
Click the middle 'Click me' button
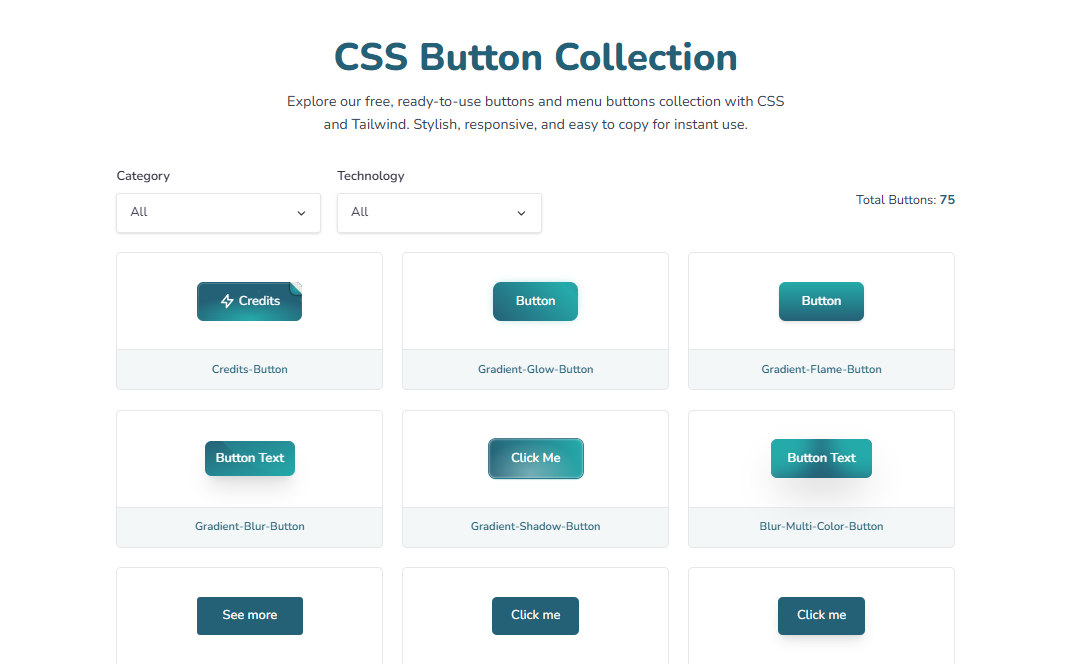click(x=535, y=615)
